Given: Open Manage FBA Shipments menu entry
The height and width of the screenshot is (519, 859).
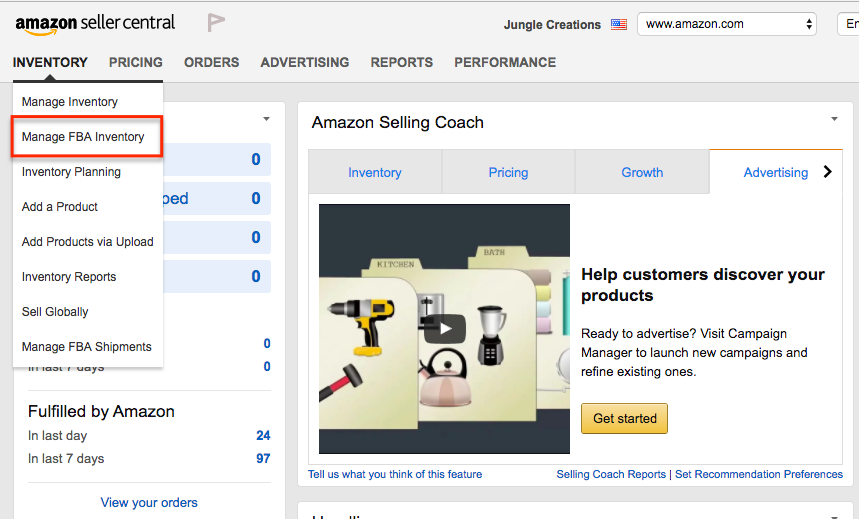Looking at the screenshot, I should (x=87, y=347).
